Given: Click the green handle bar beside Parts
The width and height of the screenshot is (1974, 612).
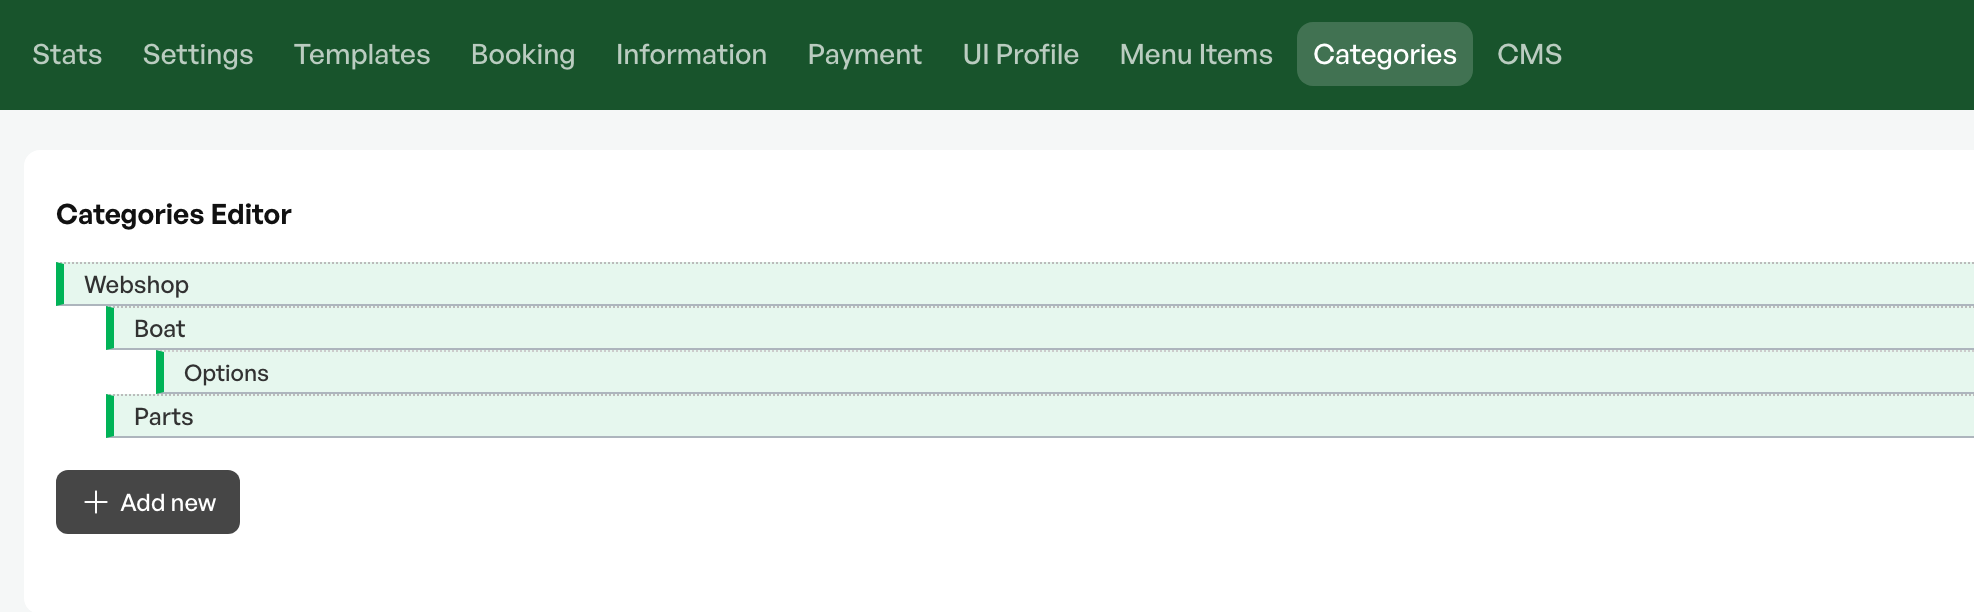Looking at the screenshot, I should click(110, 416).
